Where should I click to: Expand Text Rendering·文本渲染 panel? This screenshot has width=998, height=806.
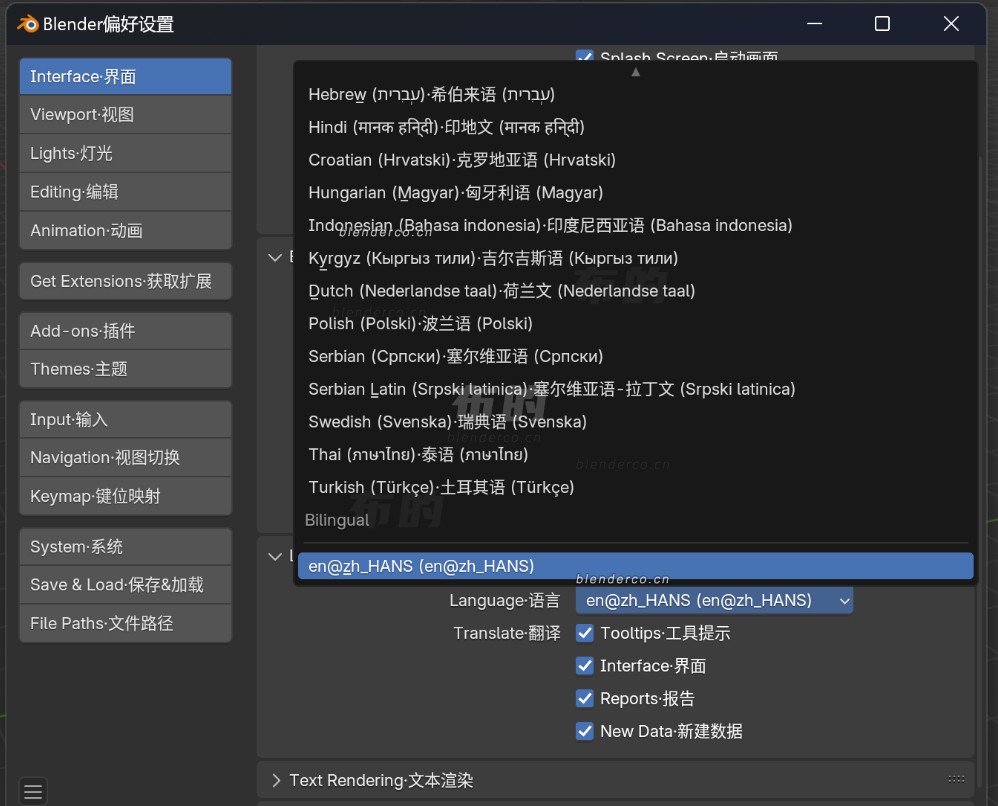(276, 781)
